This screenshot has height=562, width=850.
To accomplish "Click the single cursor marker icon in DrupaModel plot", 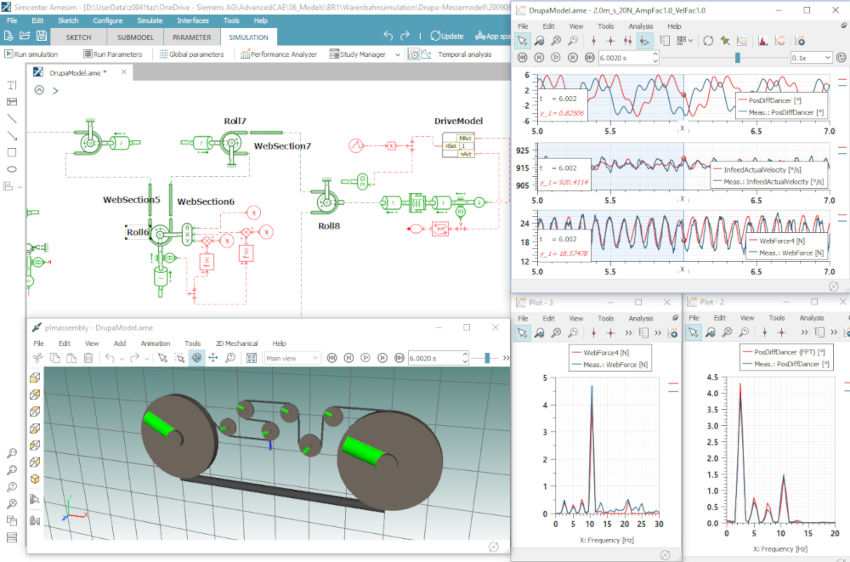I will coord(594,41).
